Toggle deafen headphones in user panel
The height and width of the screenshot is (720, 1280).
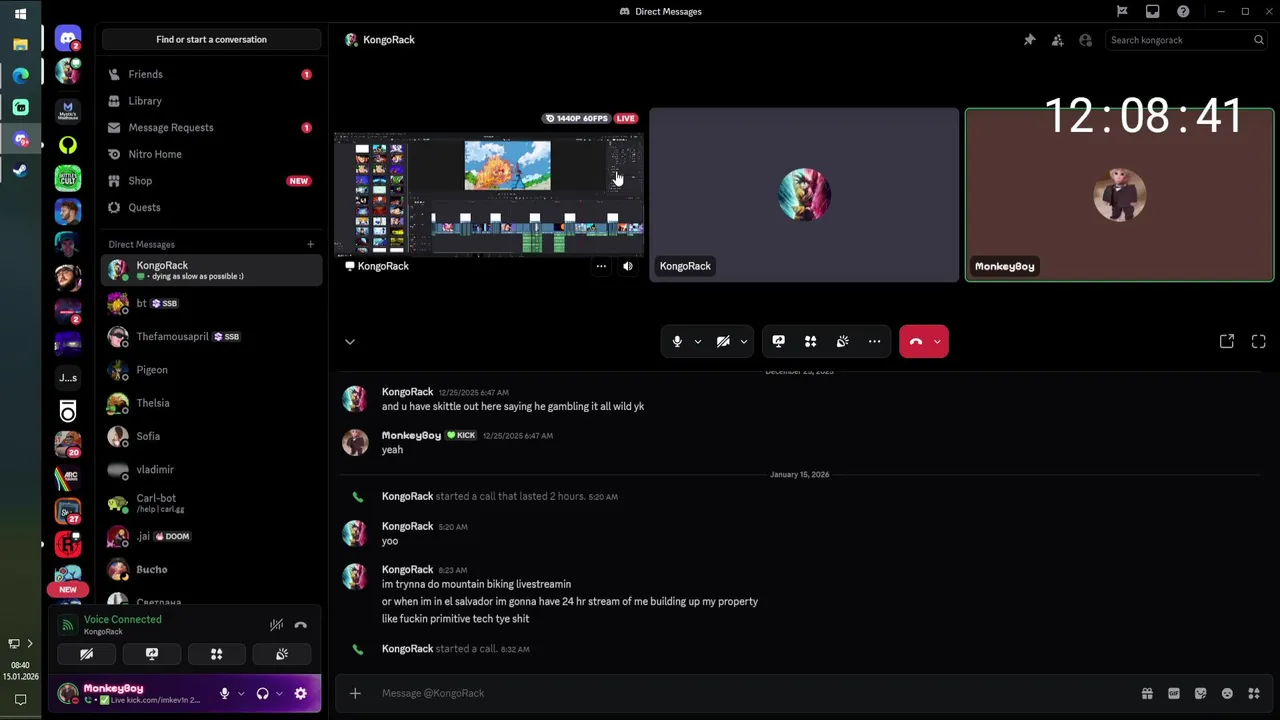coord(262,693)
